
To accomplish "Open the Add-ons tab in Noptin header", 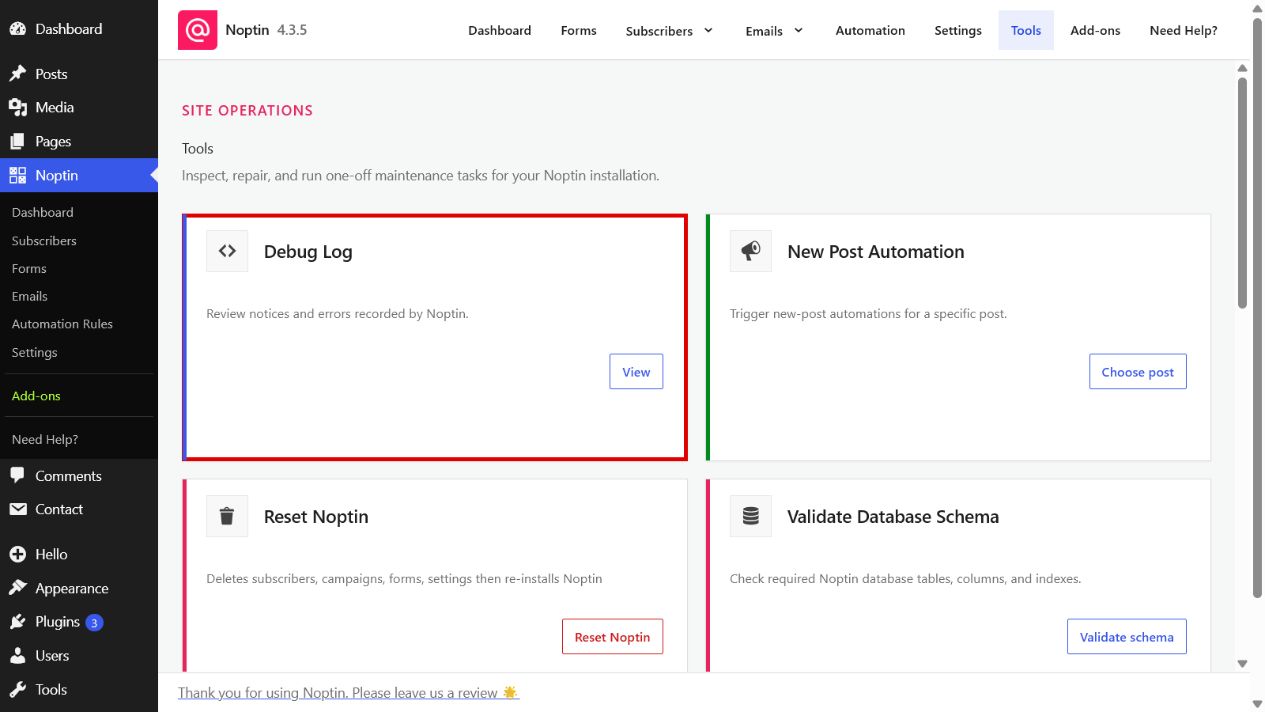I will point(1095,30).
